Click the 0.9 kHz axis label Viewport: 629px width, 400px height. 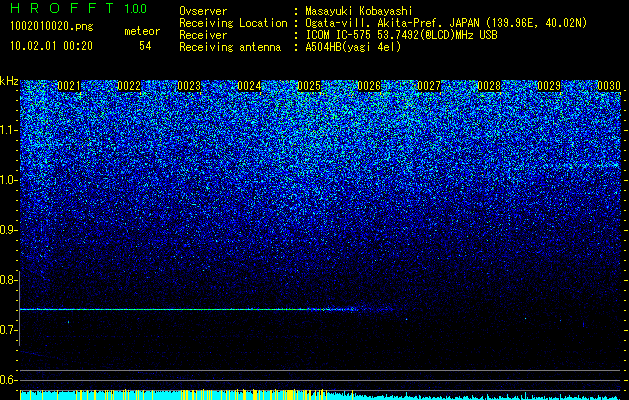8,230
